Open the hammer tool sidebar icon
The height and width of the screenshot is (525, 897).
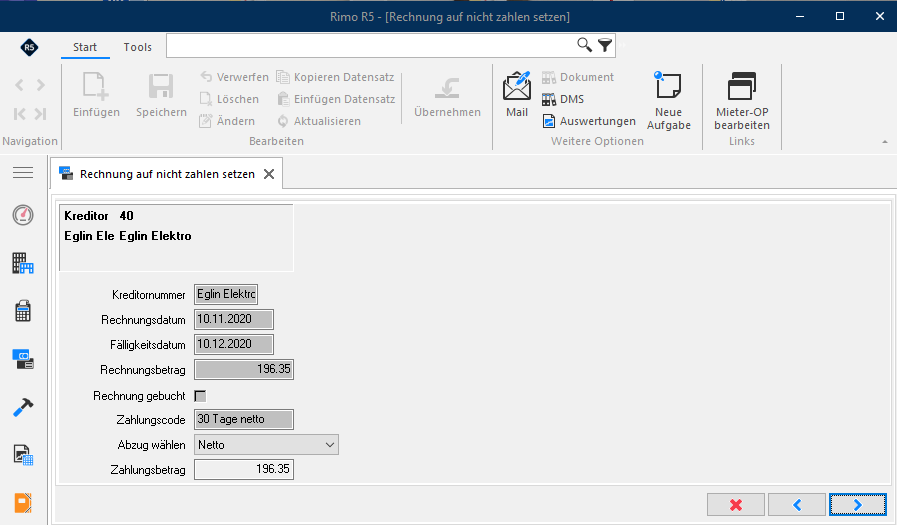coord(23,407)
